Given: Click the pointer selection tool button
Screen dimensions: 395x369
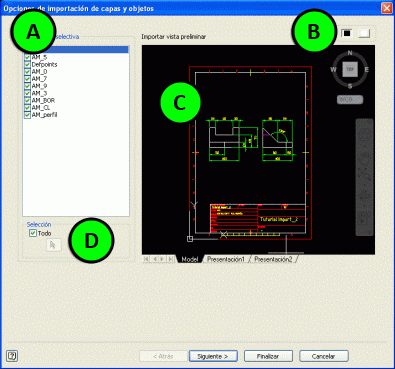Looking at the screenshot, I should (x=53, y=245).
